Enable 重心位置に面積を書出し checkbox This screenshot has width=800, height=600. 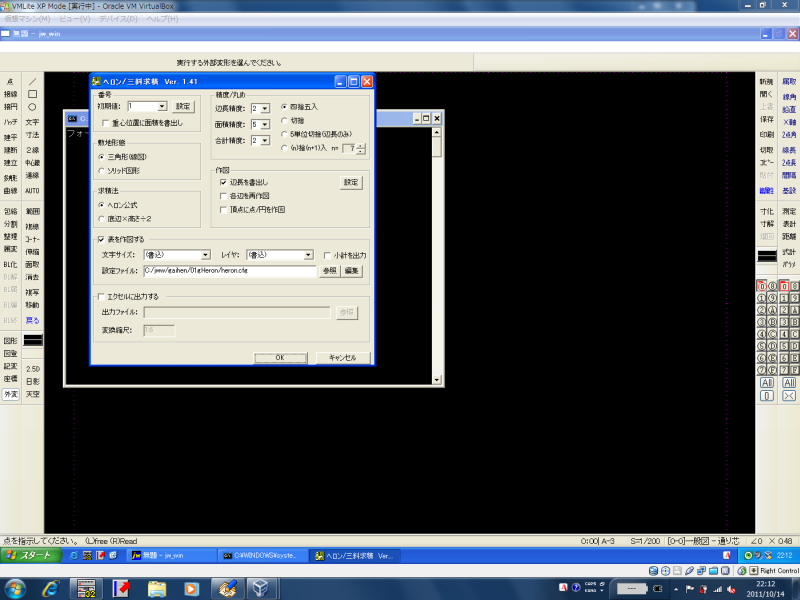[103, 123]
